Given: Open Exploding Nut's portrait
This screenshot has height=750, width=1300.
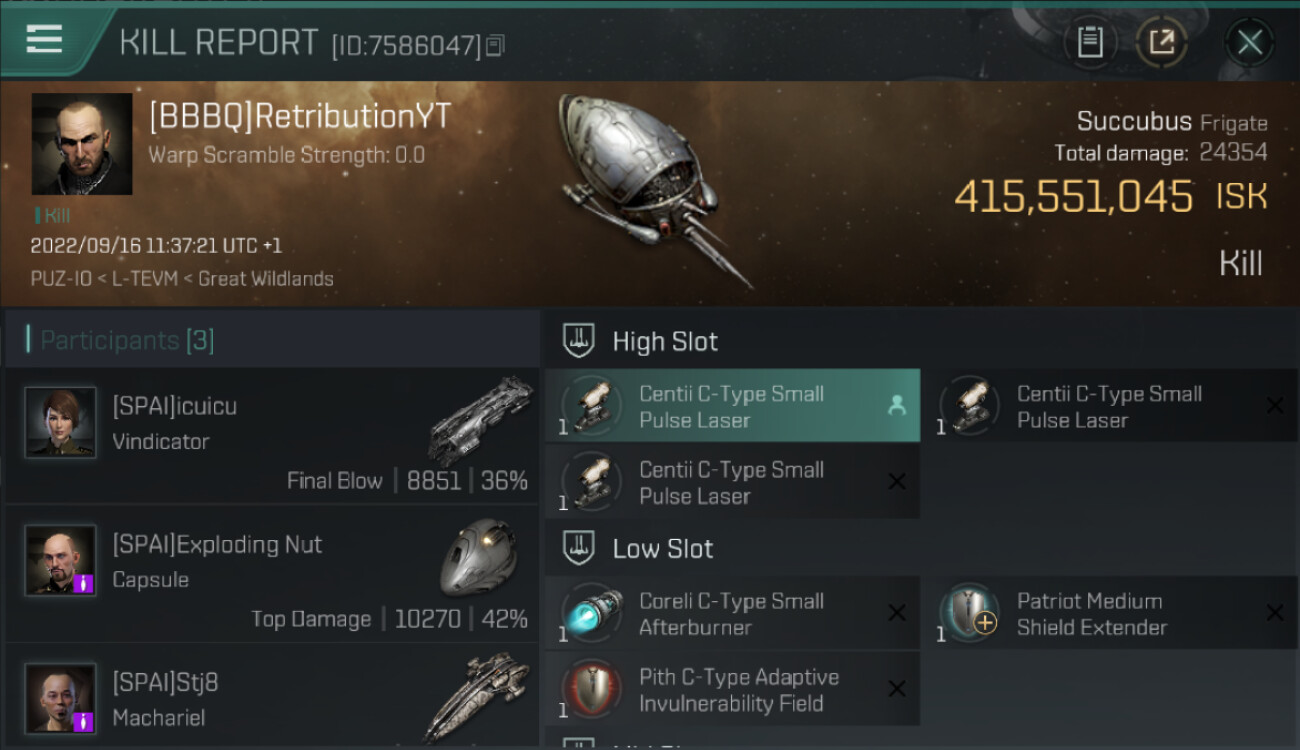Looking at the screenshot, I should click(x=61, y=560).
